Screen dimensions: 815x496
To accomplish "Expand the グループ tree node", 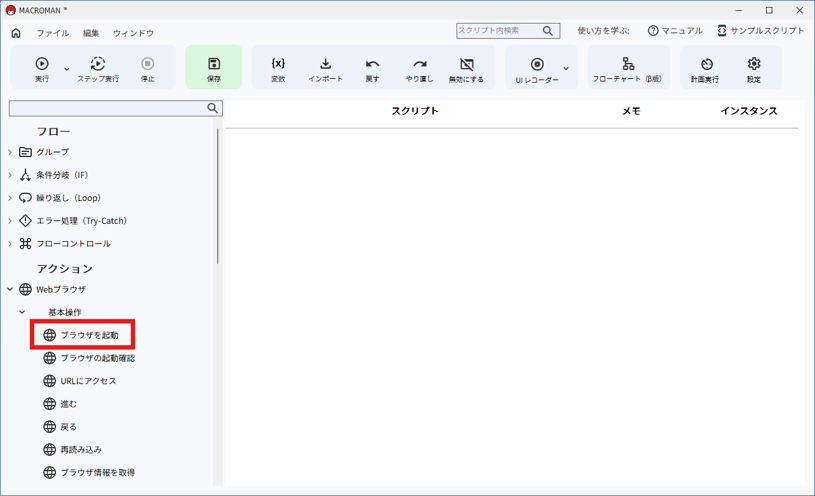I will point(10,152).
